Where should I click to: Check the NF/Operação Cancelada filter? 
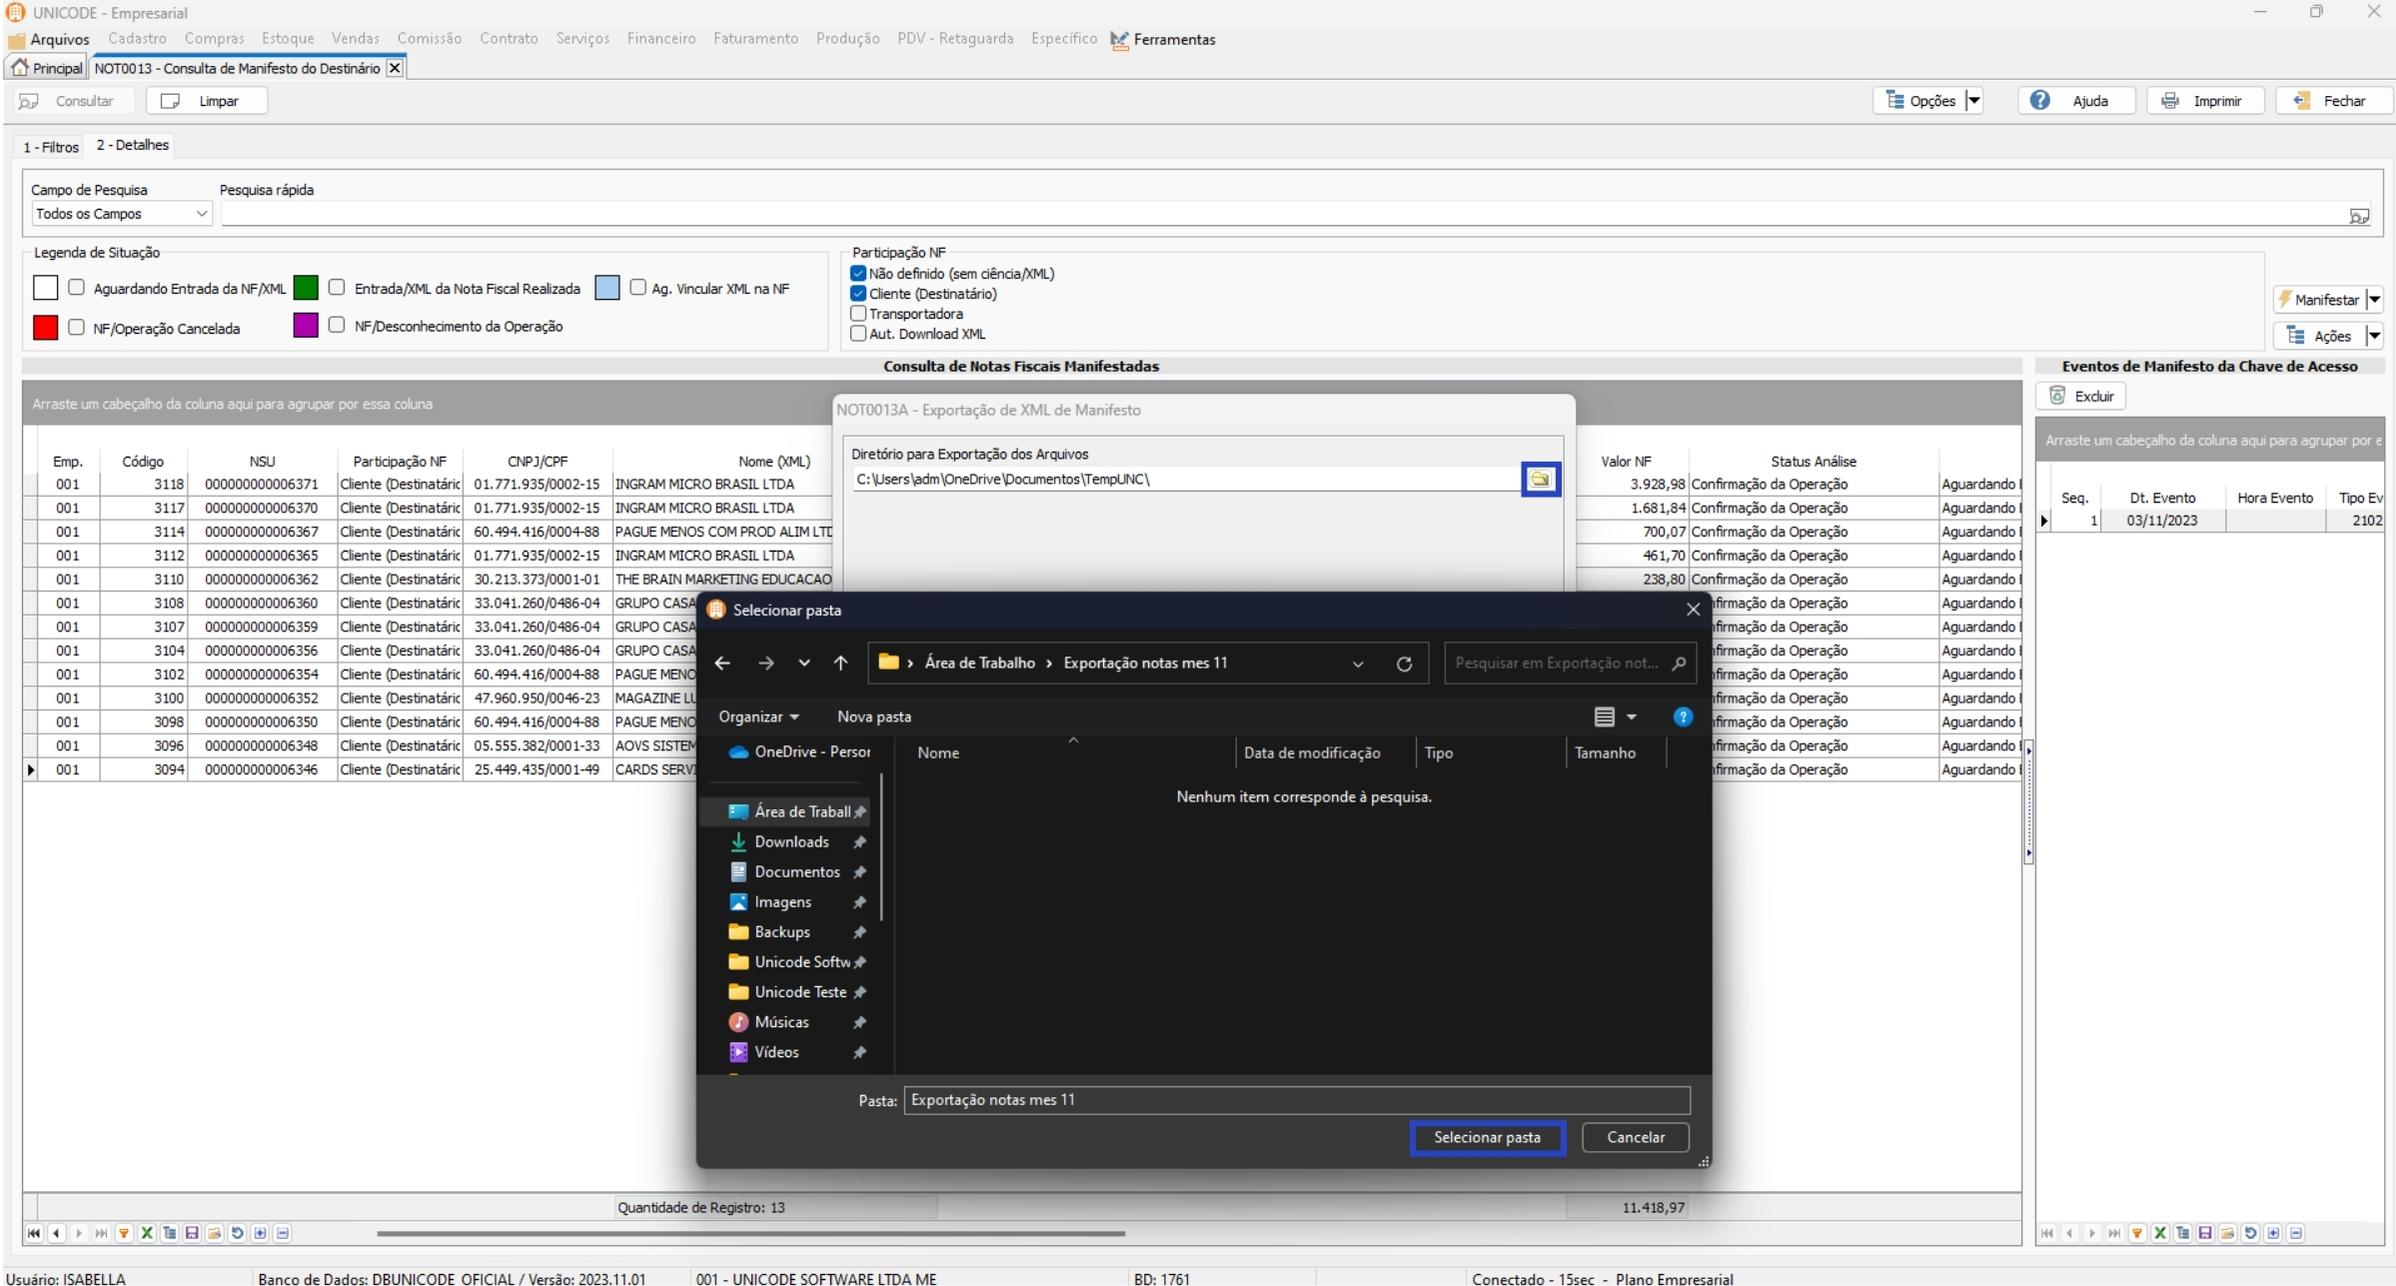(x=77, y=328)
